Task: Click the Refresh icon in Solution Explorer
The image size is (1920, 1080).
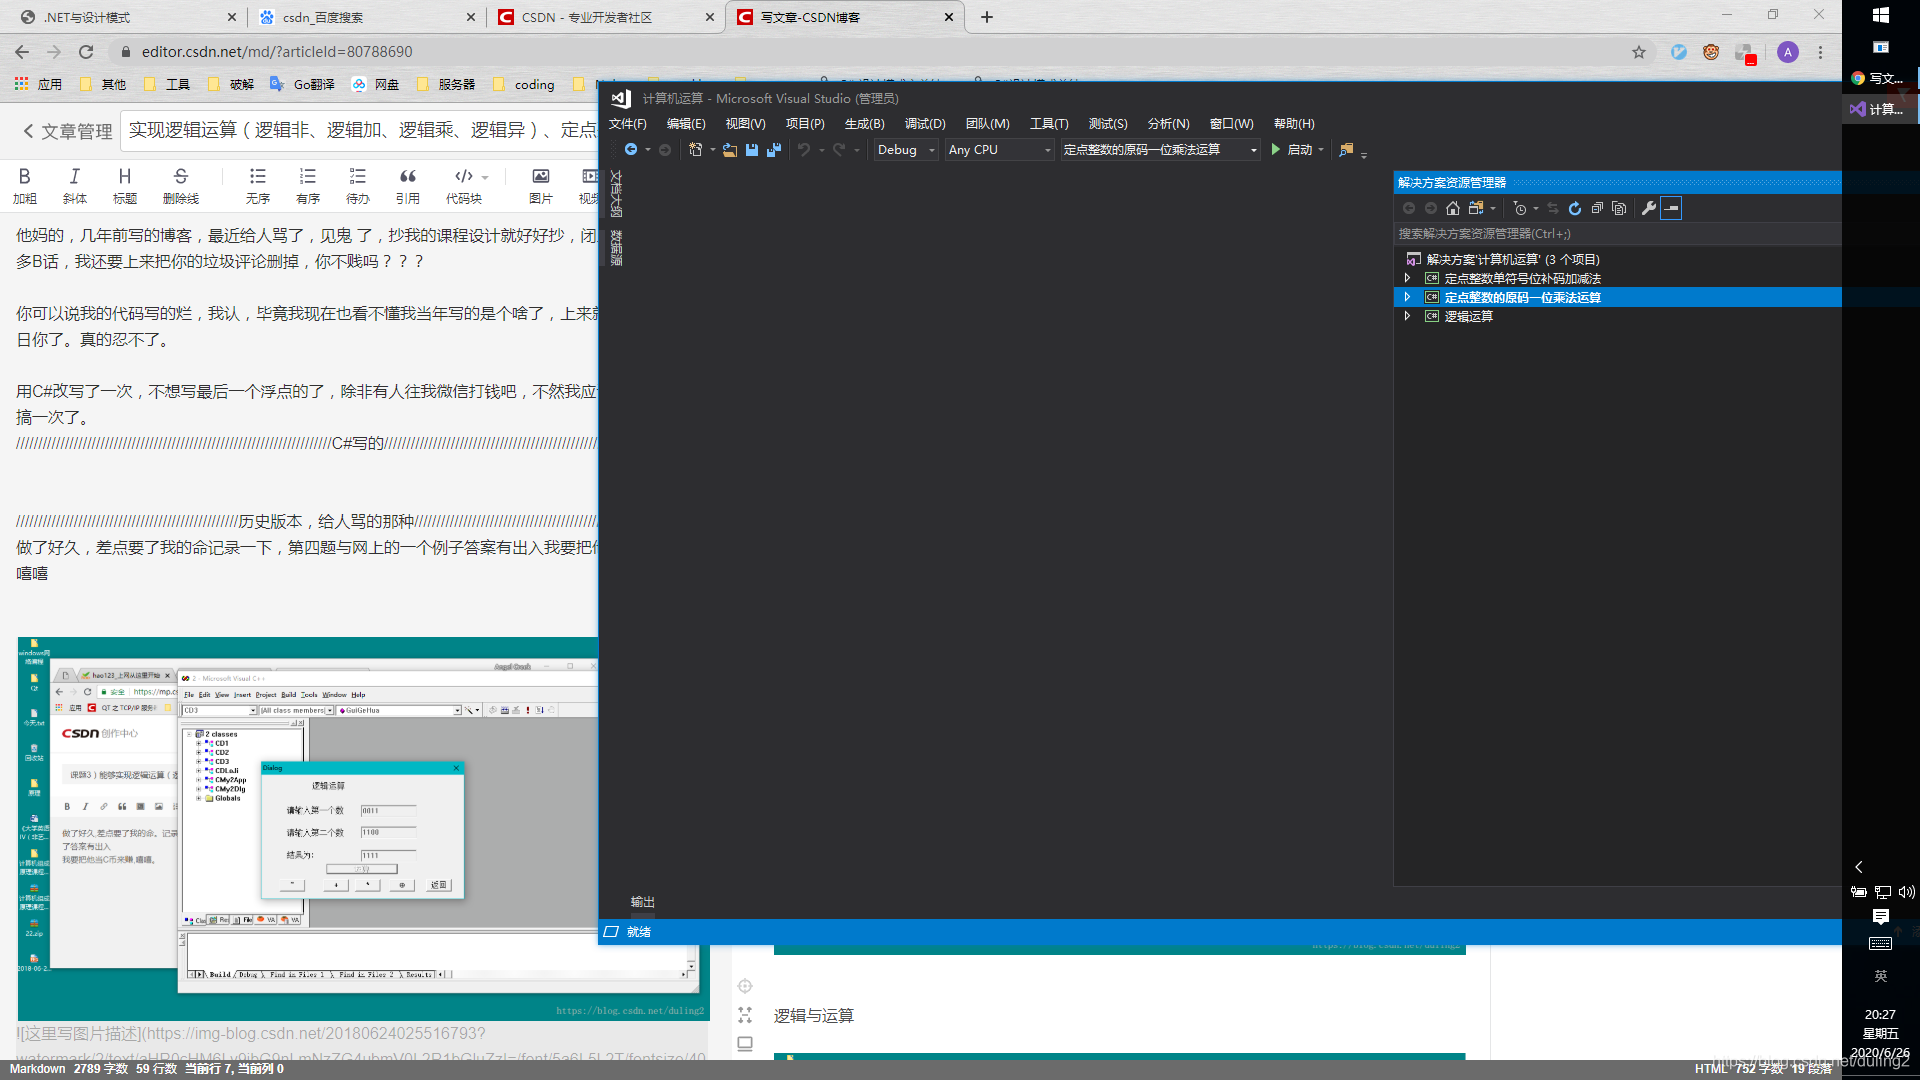Action: [x=1575, y=208]
